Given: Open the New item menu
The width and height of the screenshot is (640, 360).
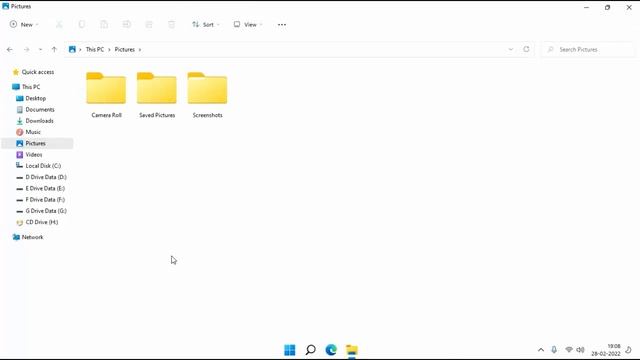Looking at the screenshot, I should coord(24,24).
